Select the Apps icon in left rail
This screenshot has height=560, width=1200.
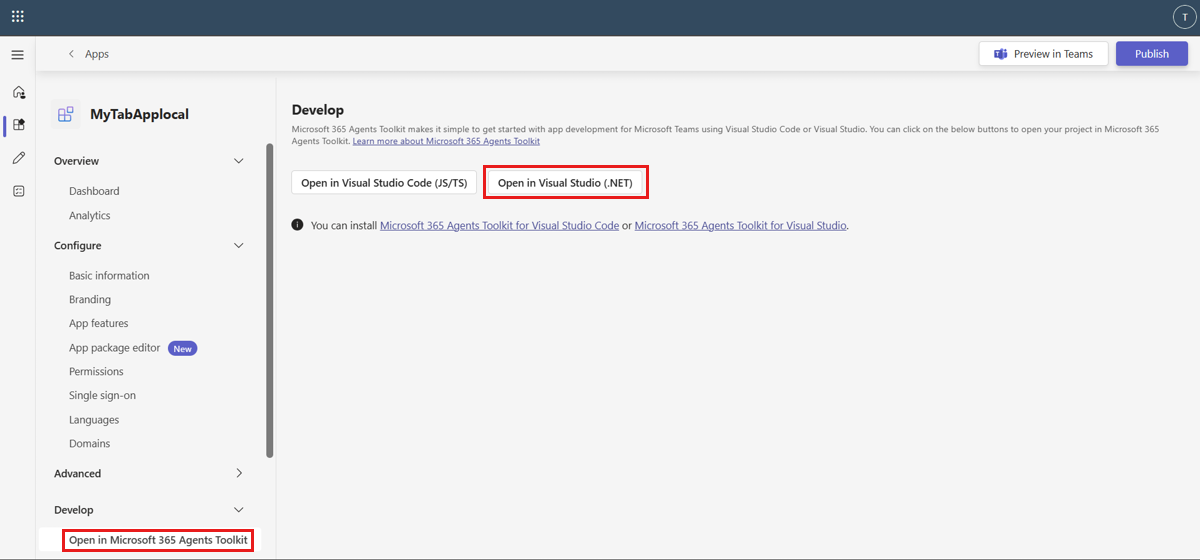[18, 125]
